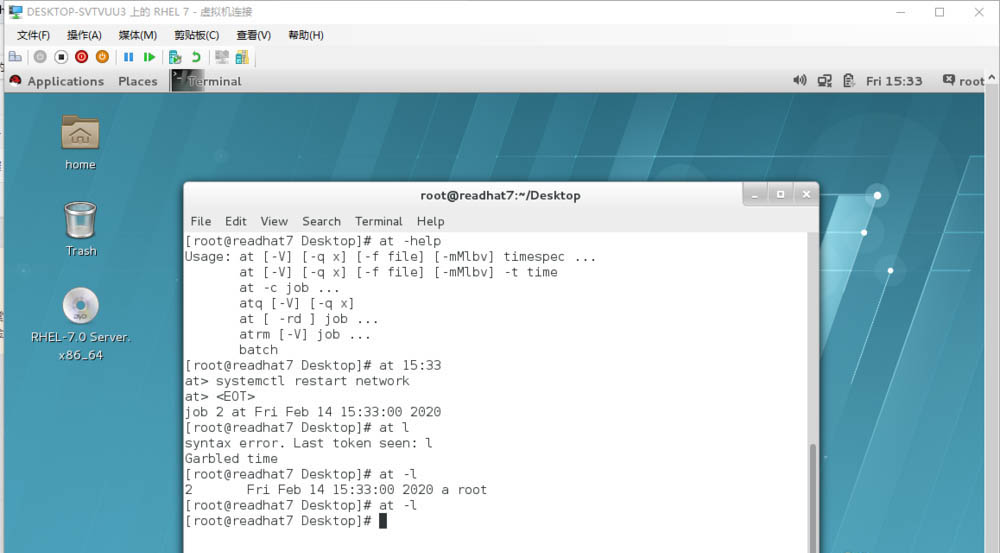
Task: Pause the virtual machine
Action: 129,57
